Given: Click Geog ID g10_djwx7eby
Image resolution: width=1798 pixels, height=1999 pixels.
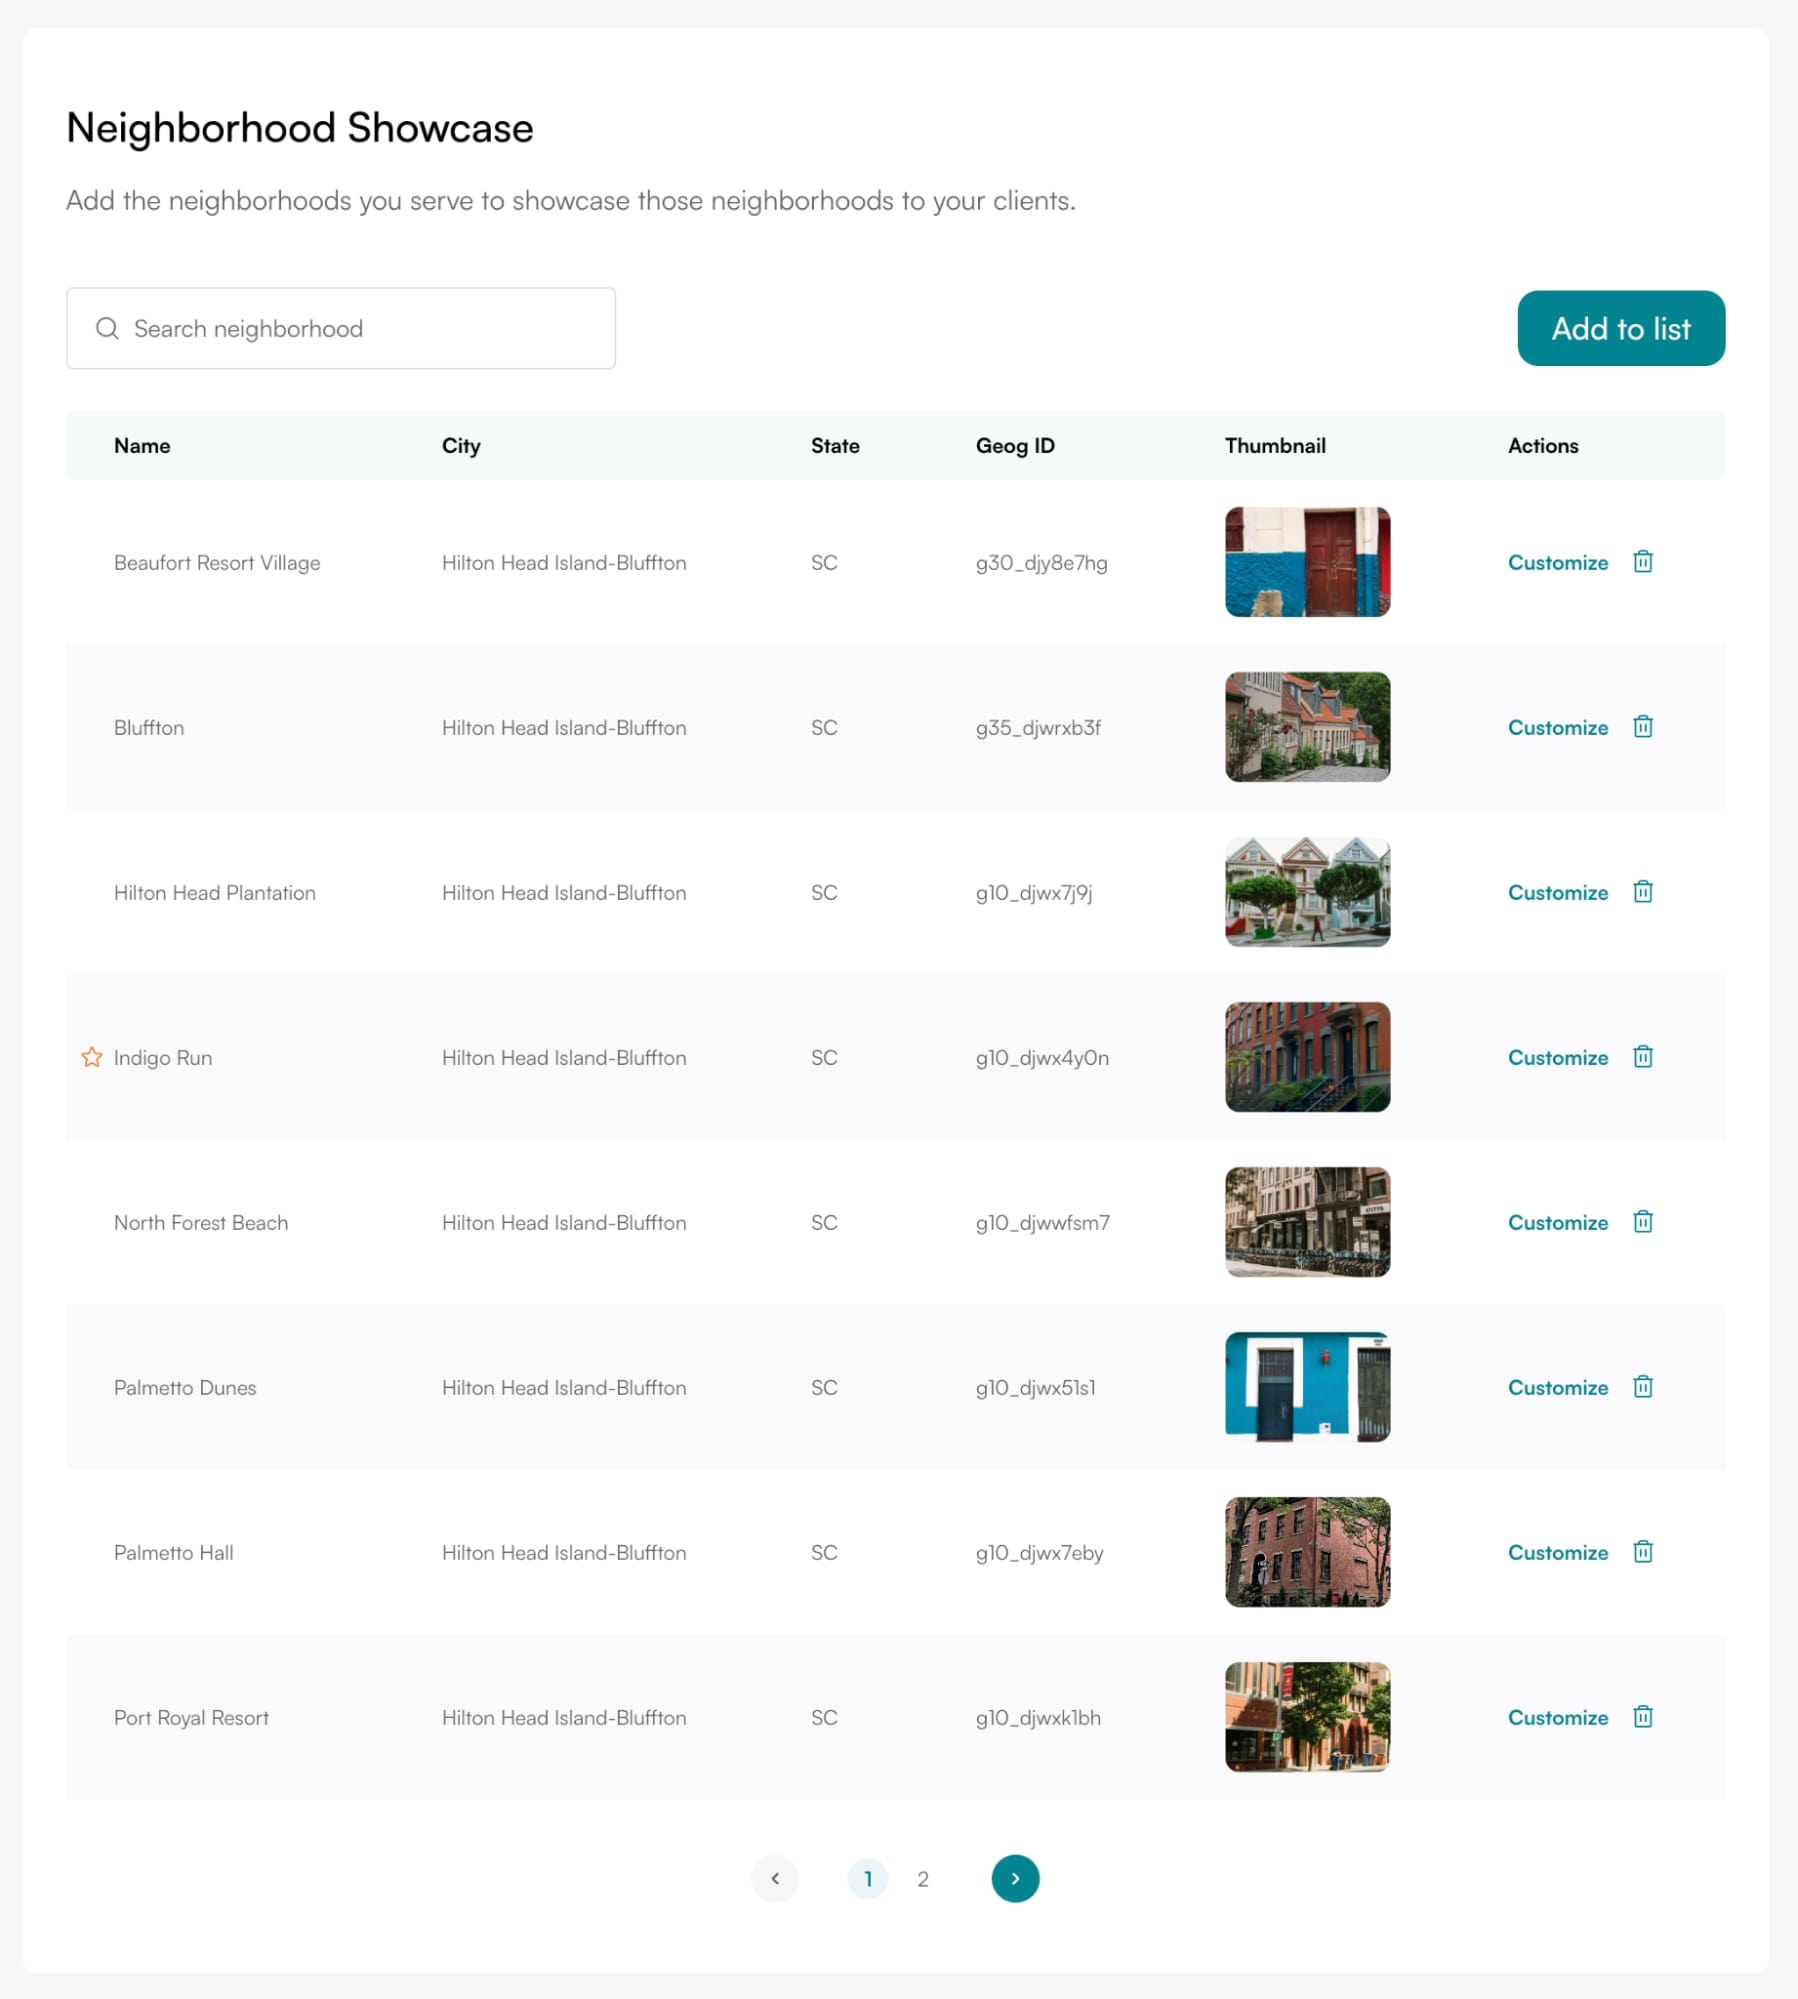Looking at the screenshot, I should [x=1040, y=1553].
